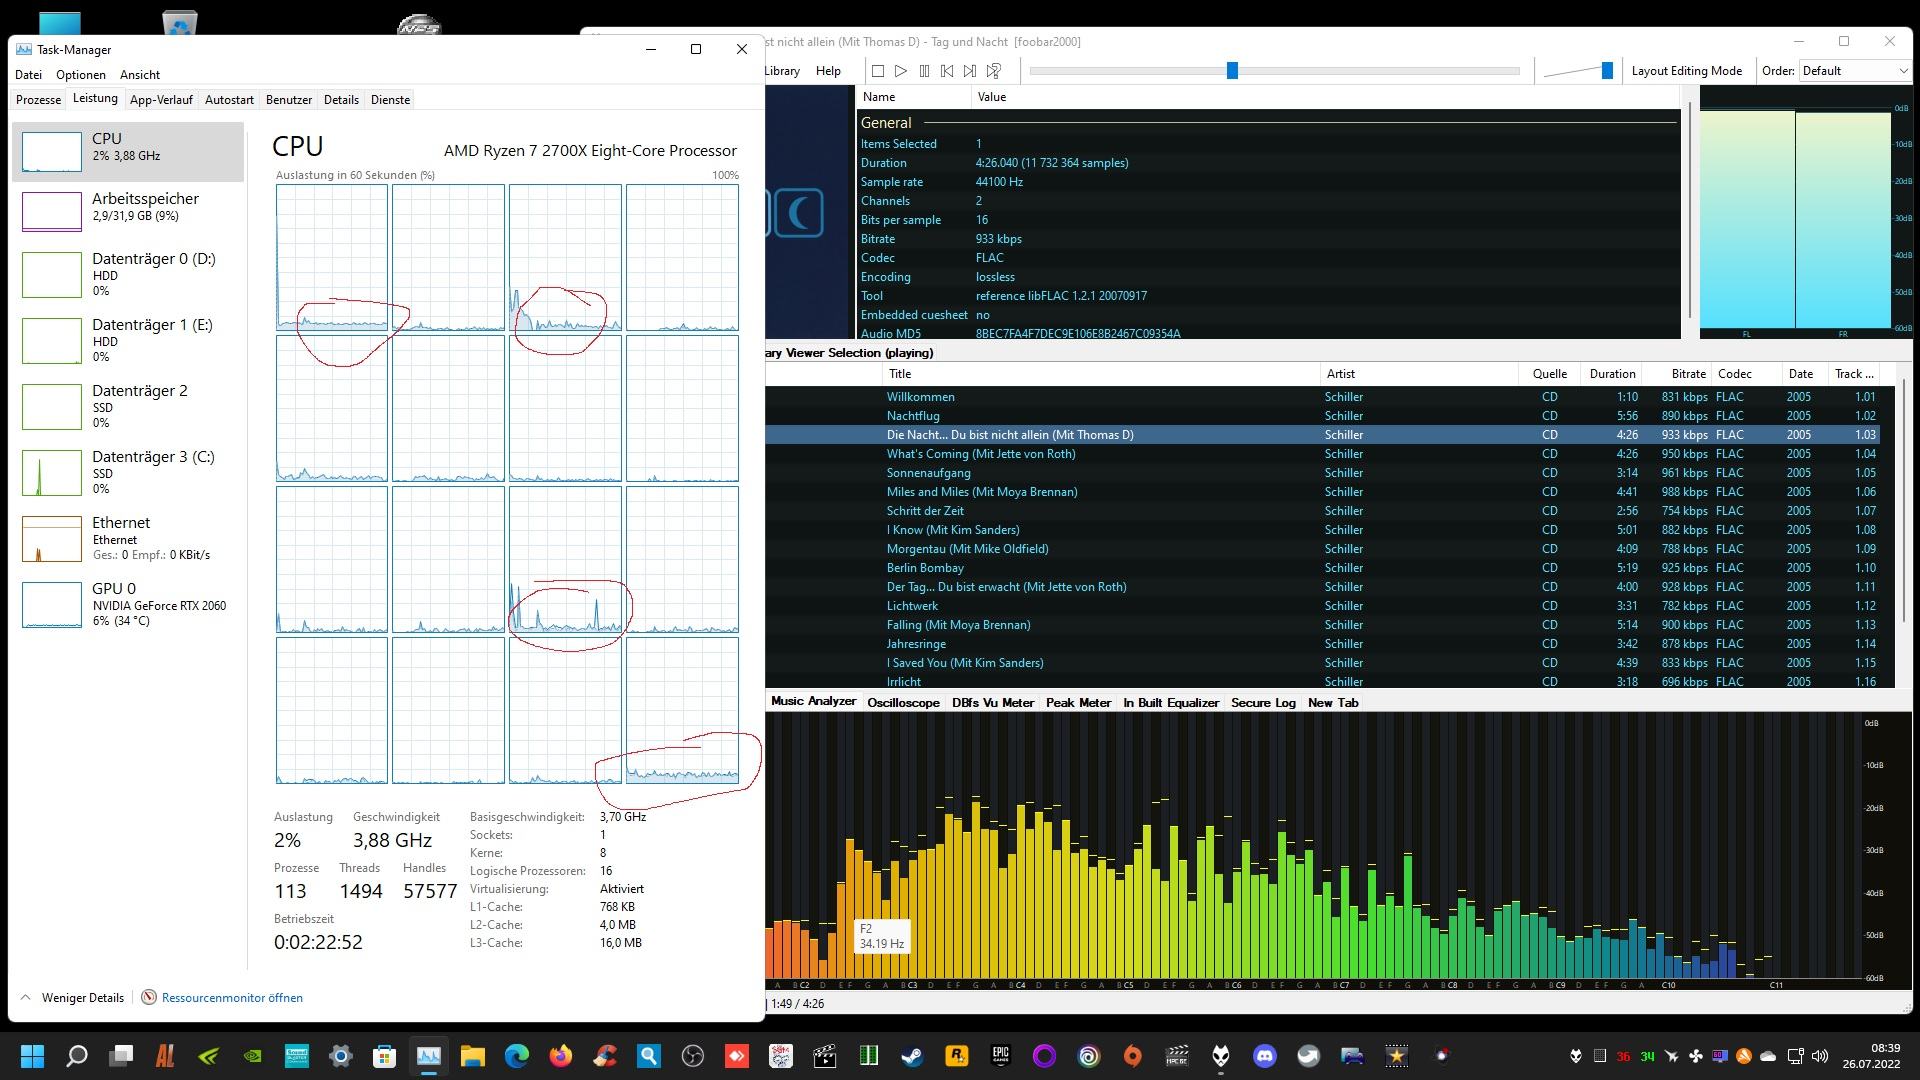Screen dimensions: 1920x1080
Task: Select the track Nachtflug in the playlist
Action: 1322,416
